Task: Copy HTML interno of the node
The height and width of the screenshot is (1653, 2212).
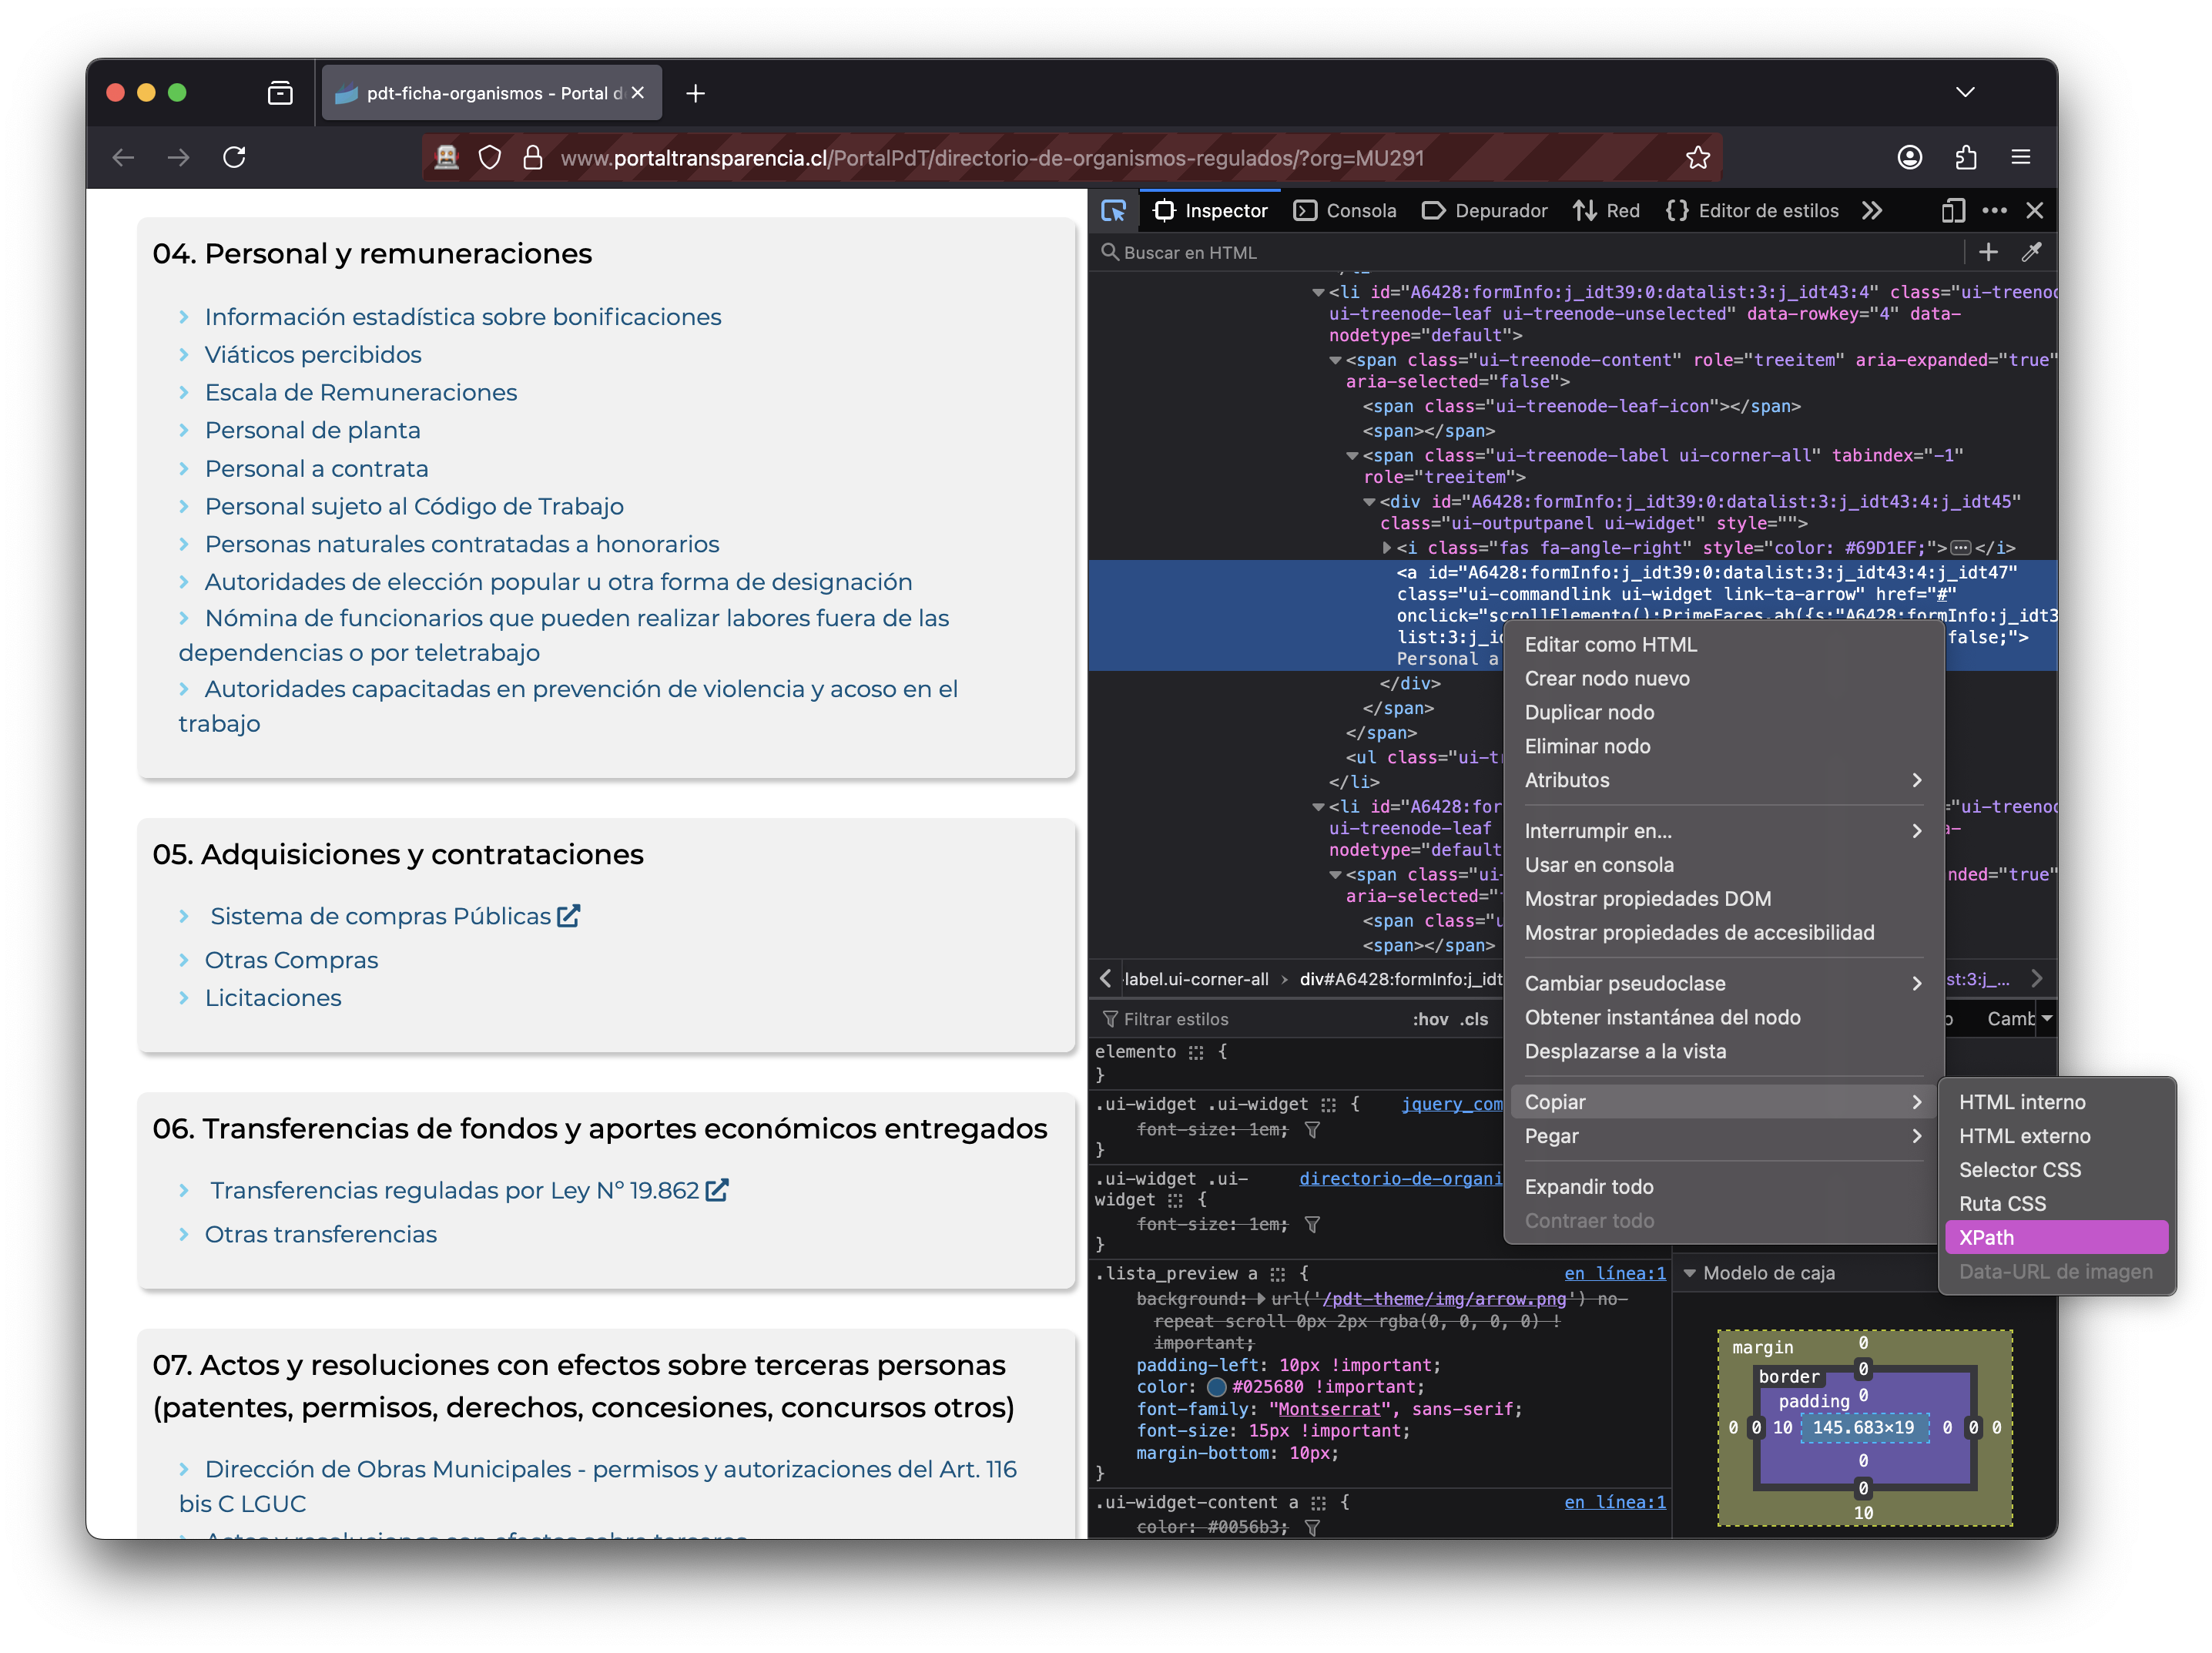Action: [2057, 1102]
